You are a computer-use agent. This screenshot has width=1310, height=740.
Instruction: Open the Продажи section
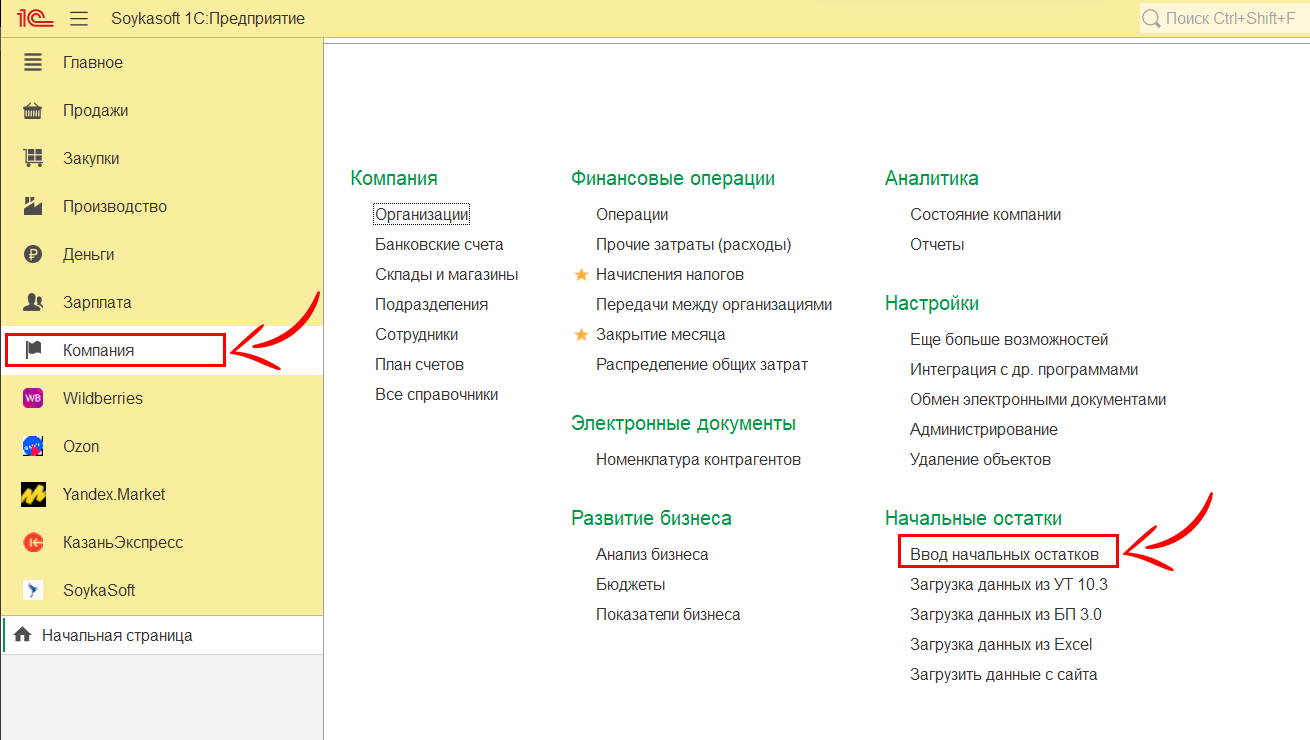[x=161, y=110]
